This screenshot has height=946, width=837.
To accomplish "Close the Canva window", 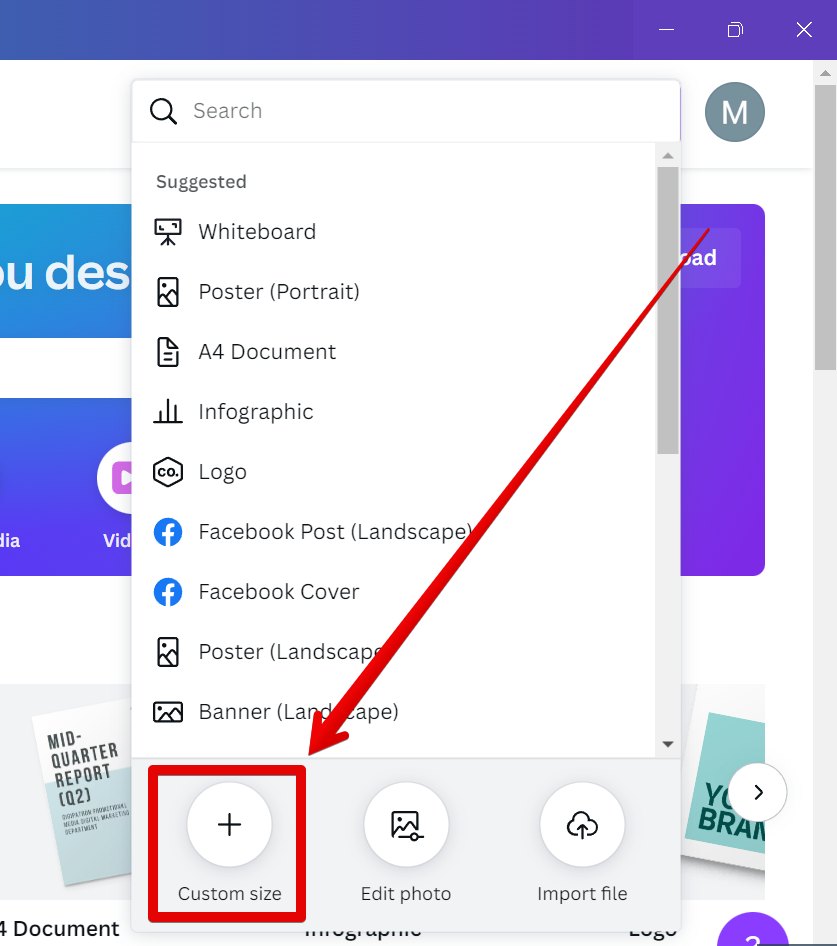I will [x=804, y=30].
